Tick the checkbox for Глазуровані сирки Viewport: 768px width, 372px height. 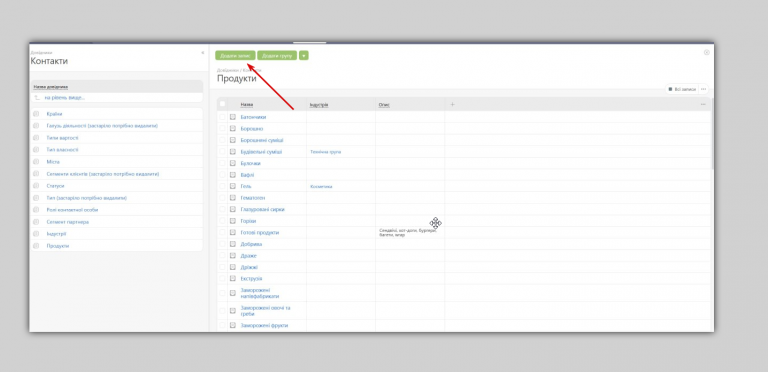(222, 209)
